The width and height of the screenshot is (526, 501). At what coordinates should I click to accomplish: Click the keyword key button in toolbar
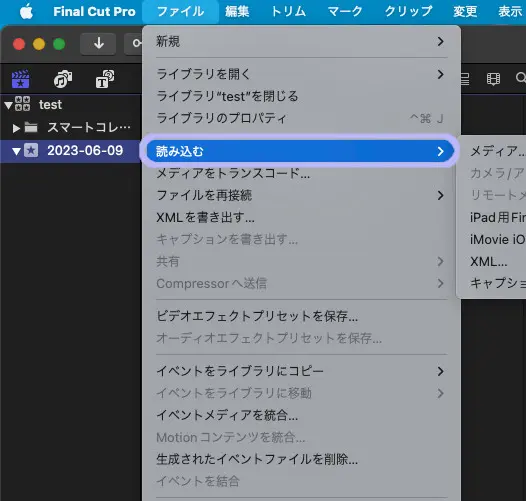(x=134, y=44)
